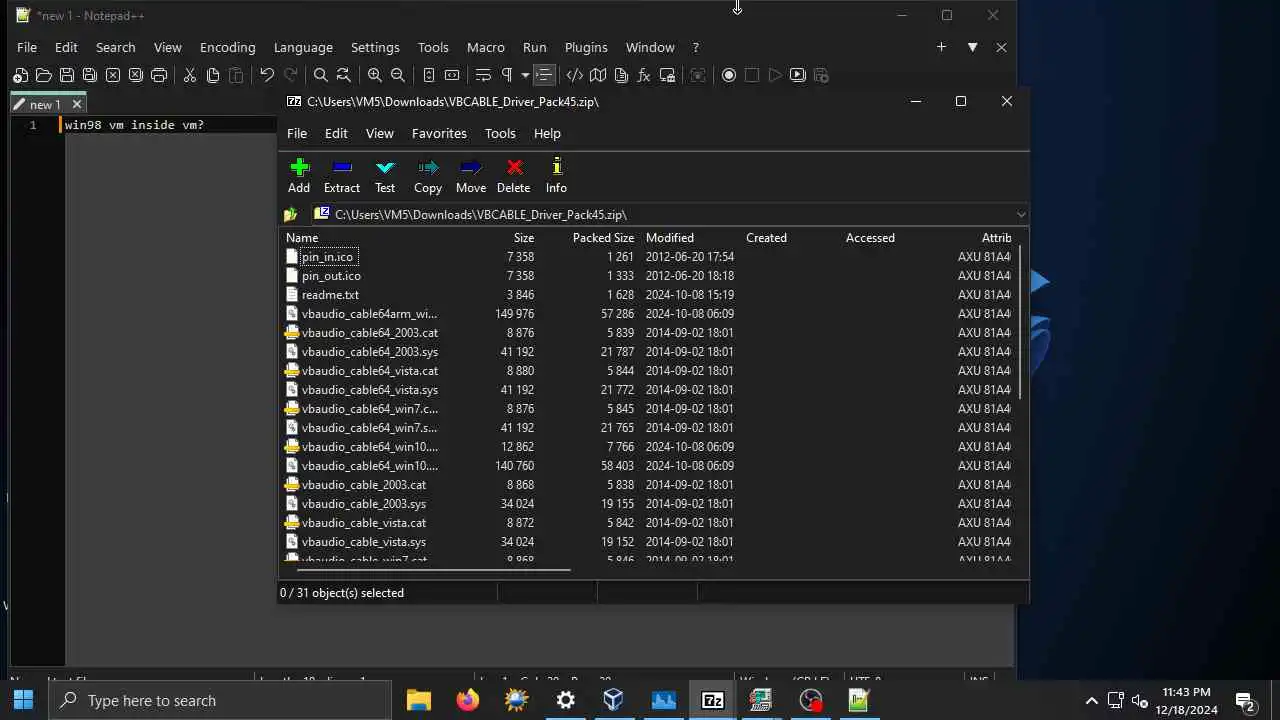Click the Print icon in Notepad++ toolbar
Screen dimensions: 1280x720
[x=158, y=75]
